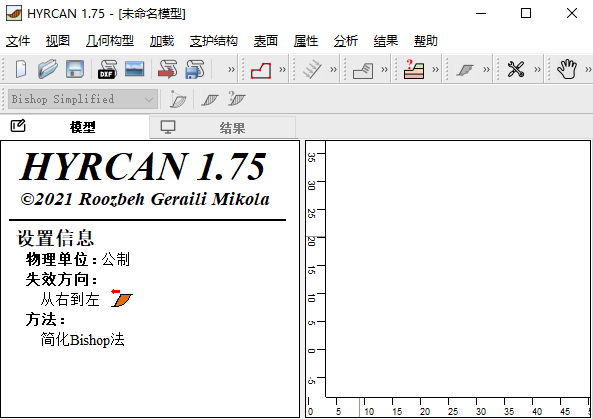This screenshot has width=593, height=419.
Task: Open the 加载 menu
Action: pyautogui.click(x=162, y=41)
